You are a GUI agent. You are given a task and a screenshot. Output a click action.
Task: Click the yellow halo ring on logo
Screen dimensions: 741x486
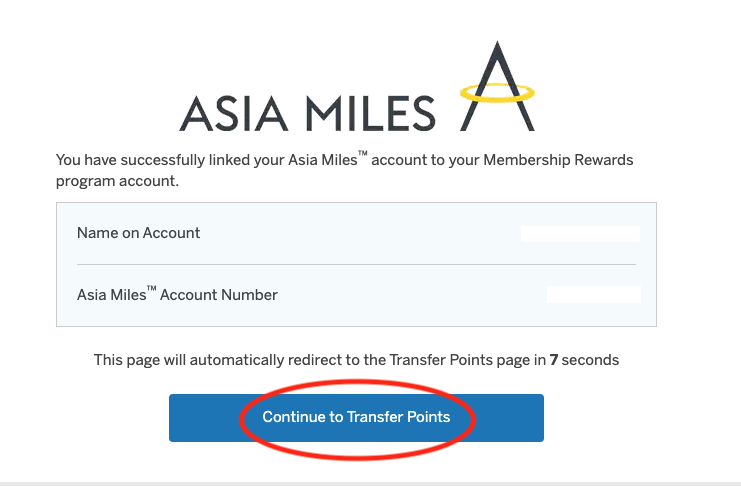pos(497,93)
